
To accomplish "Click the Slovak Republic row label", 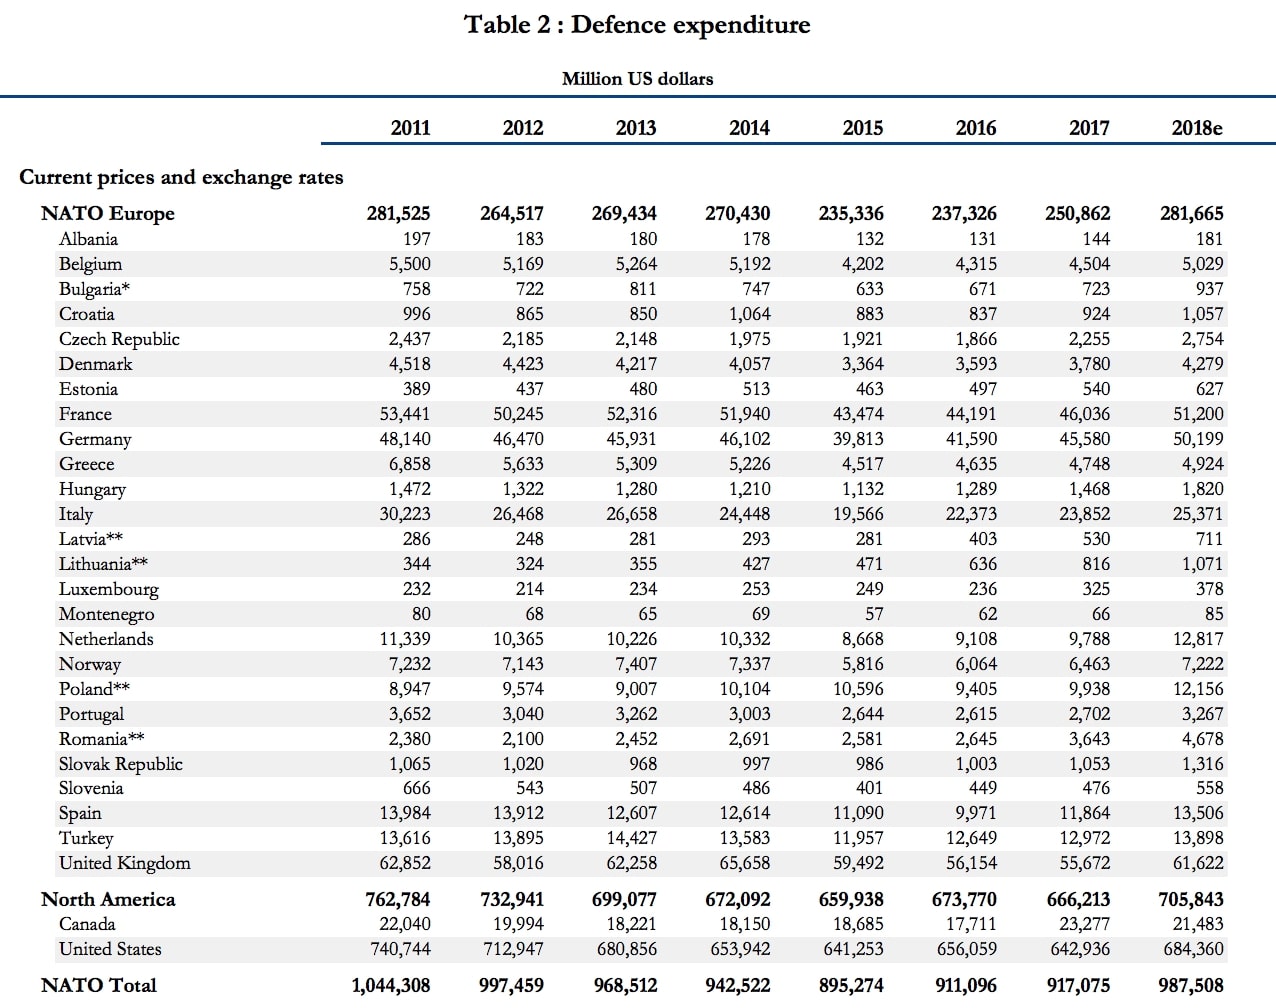I will tap(120, 764).
